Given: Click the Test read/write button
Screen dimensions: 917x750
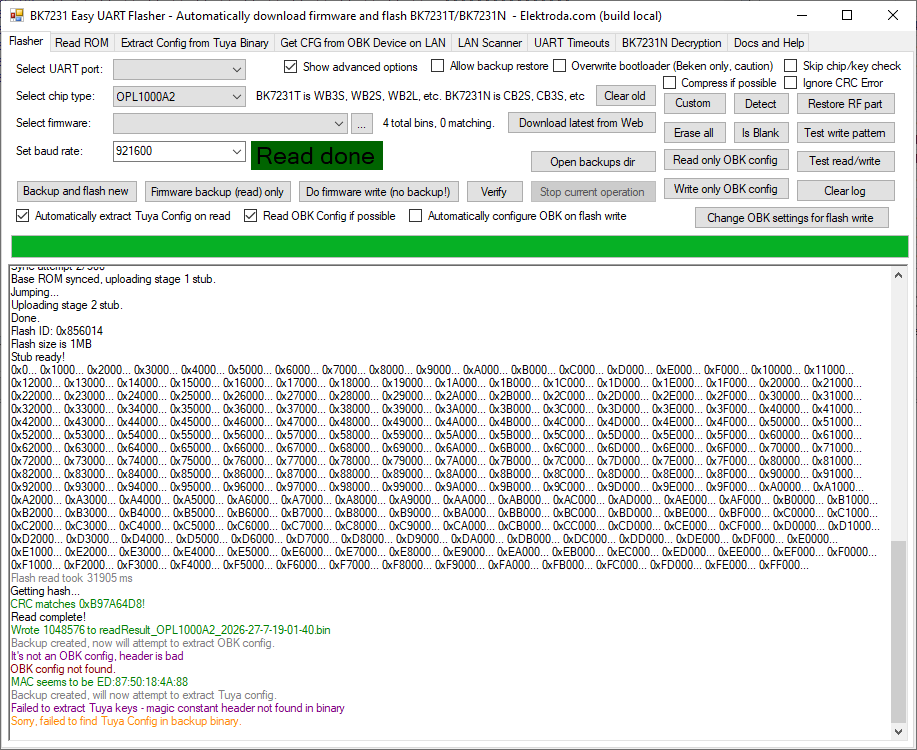Looking at the screenshot, I should (845, 161).
